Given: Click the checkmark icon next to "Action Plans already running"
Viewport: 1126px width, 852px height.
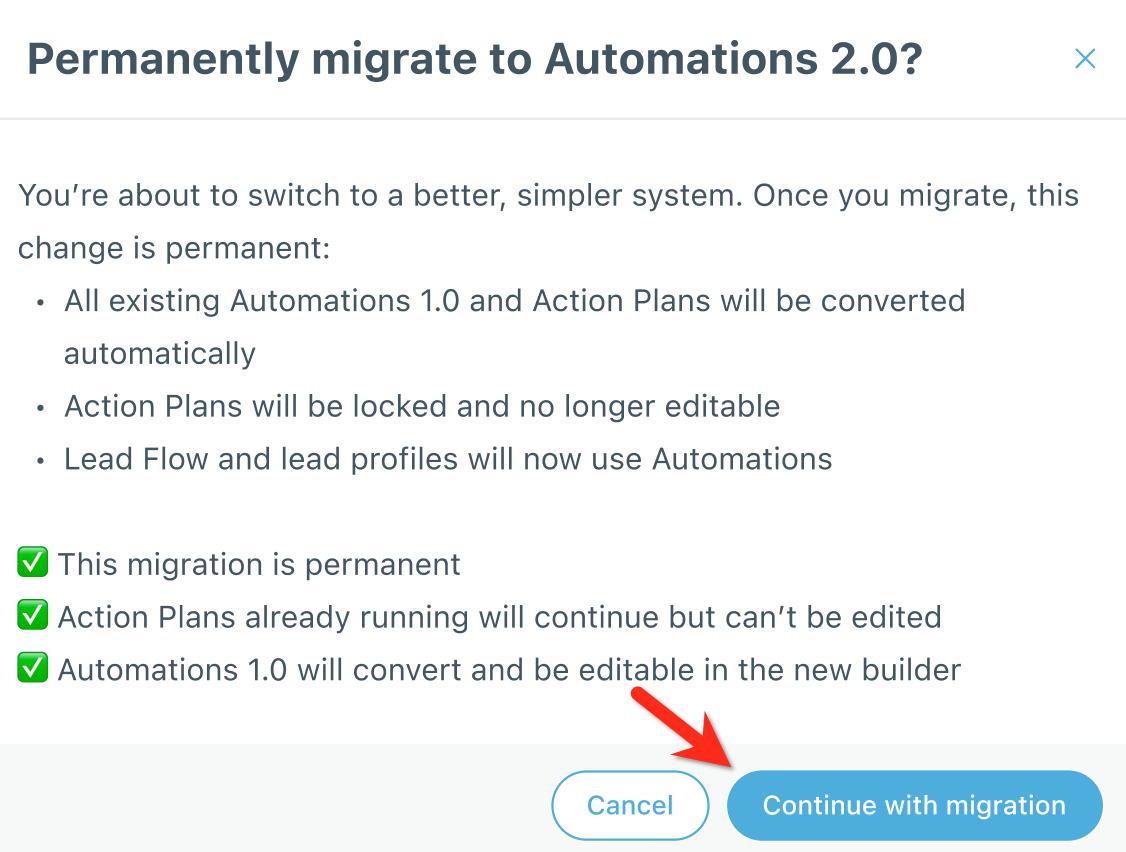Looking at the screenshot, I should 33,617.
